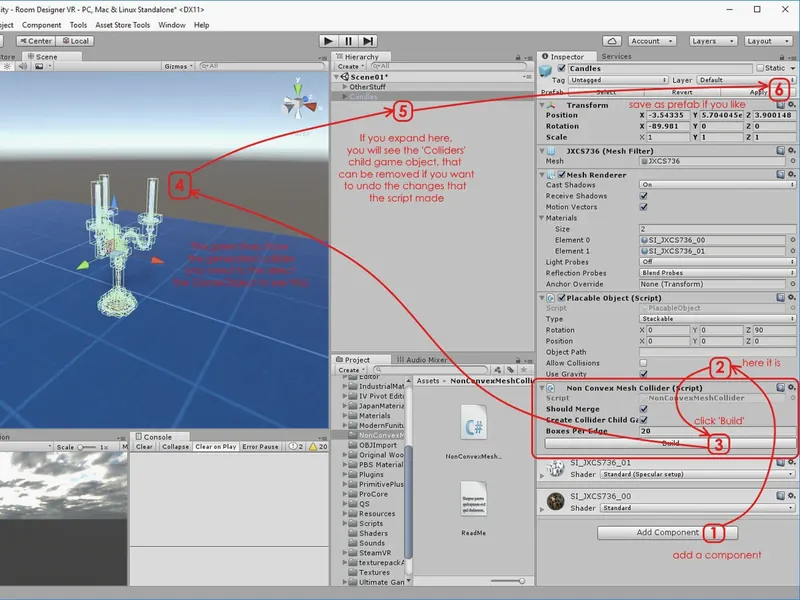Open Placable Object script gear menu

(x=791, y=297)
